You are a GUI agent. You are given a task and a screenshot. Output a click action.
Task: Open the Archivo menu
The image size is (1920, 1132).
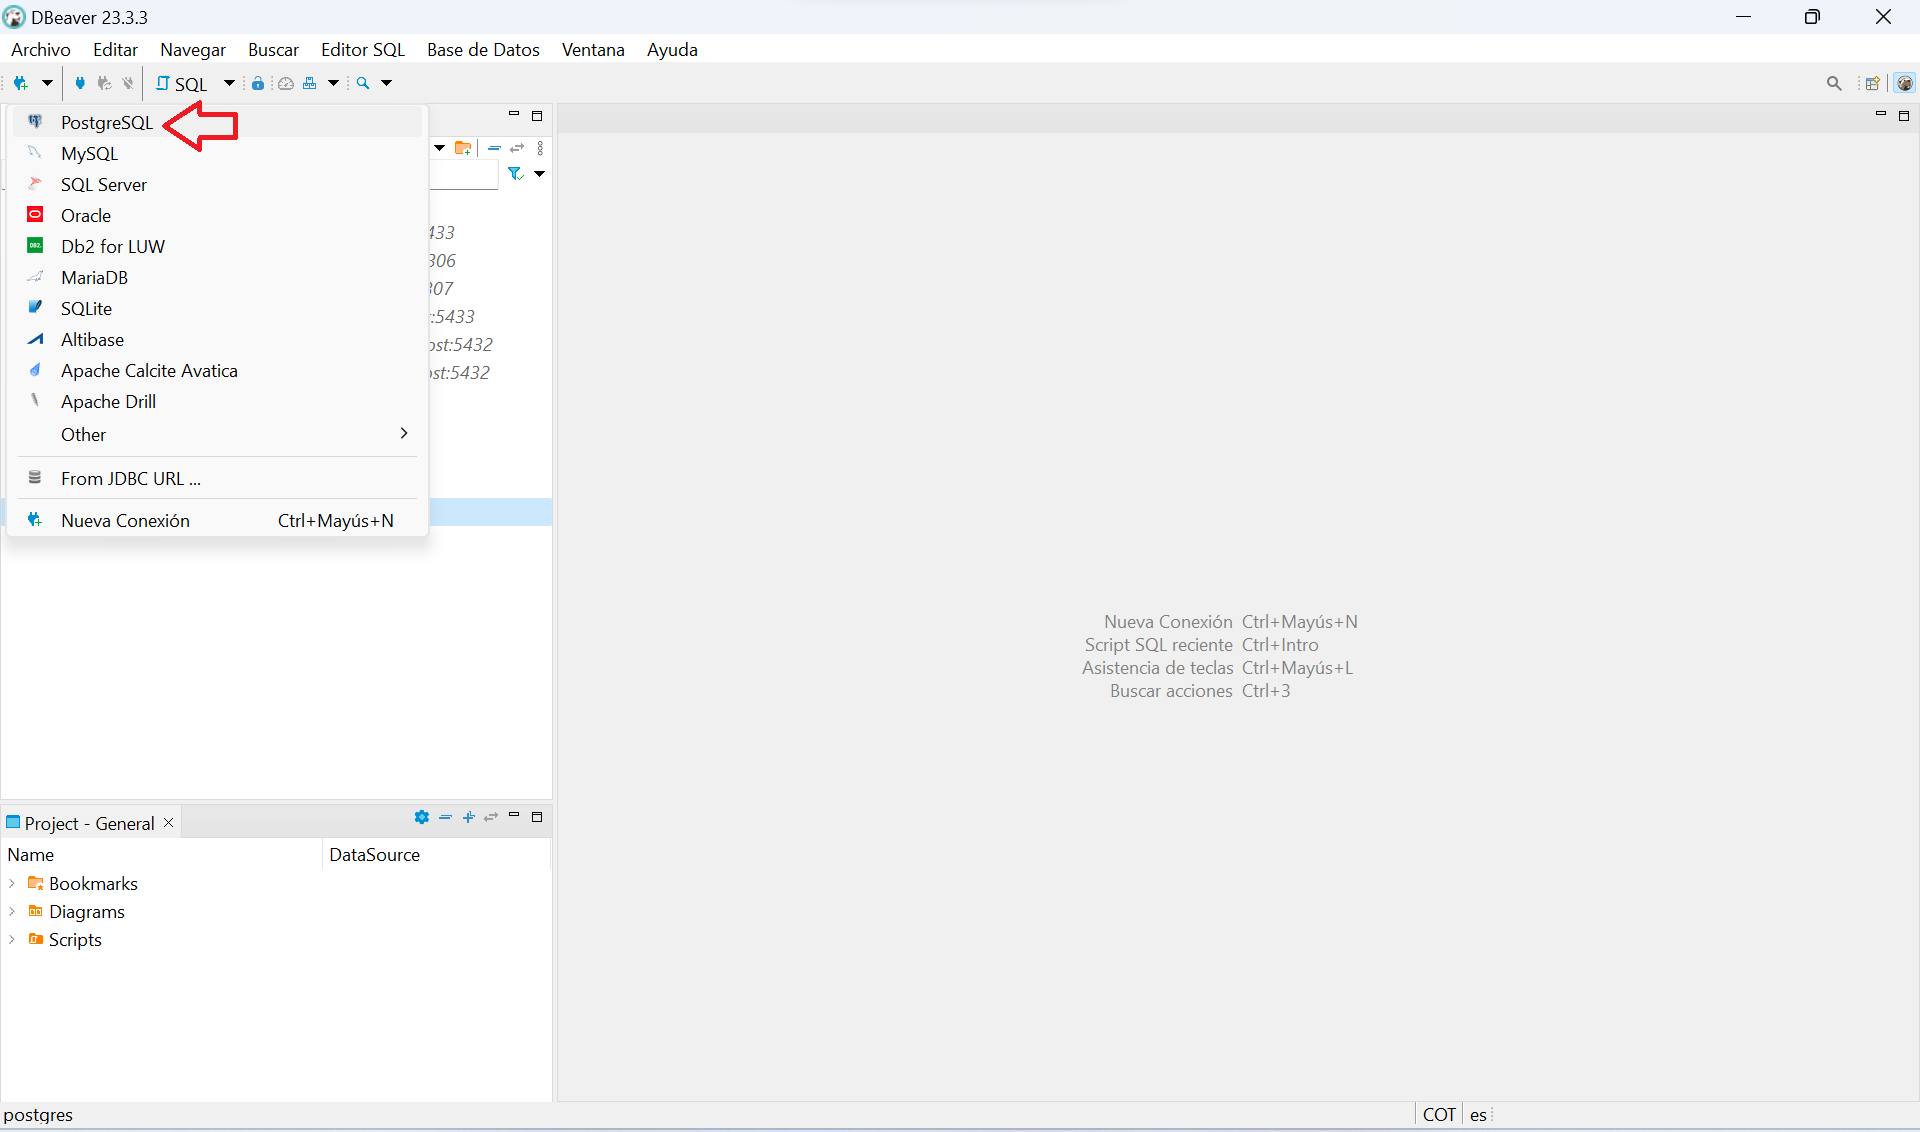pyautogui.click(x=41, y=49)
